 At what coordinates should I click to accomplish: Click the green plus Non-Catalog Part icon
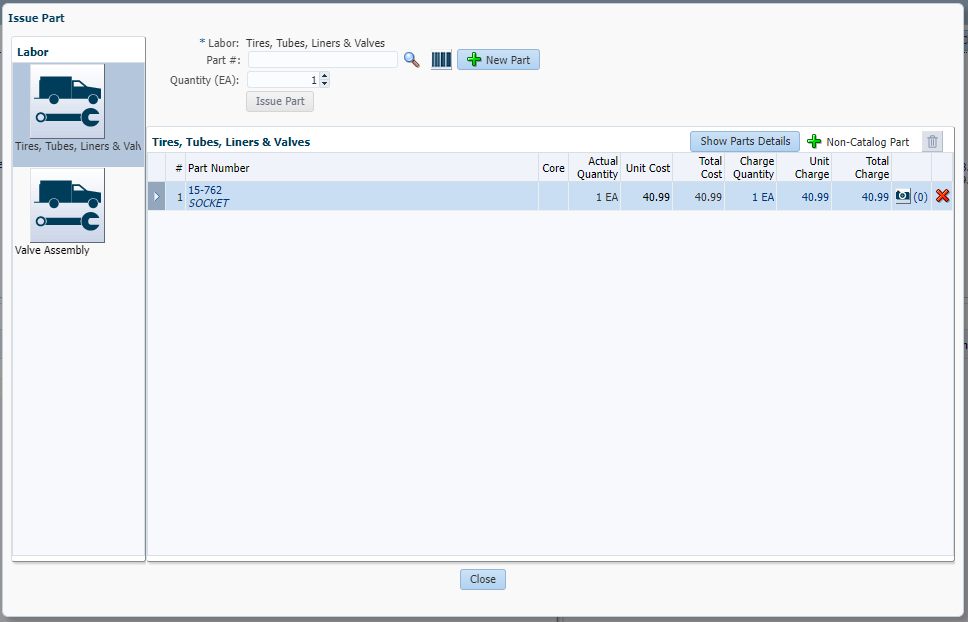(x=814, y=142)
